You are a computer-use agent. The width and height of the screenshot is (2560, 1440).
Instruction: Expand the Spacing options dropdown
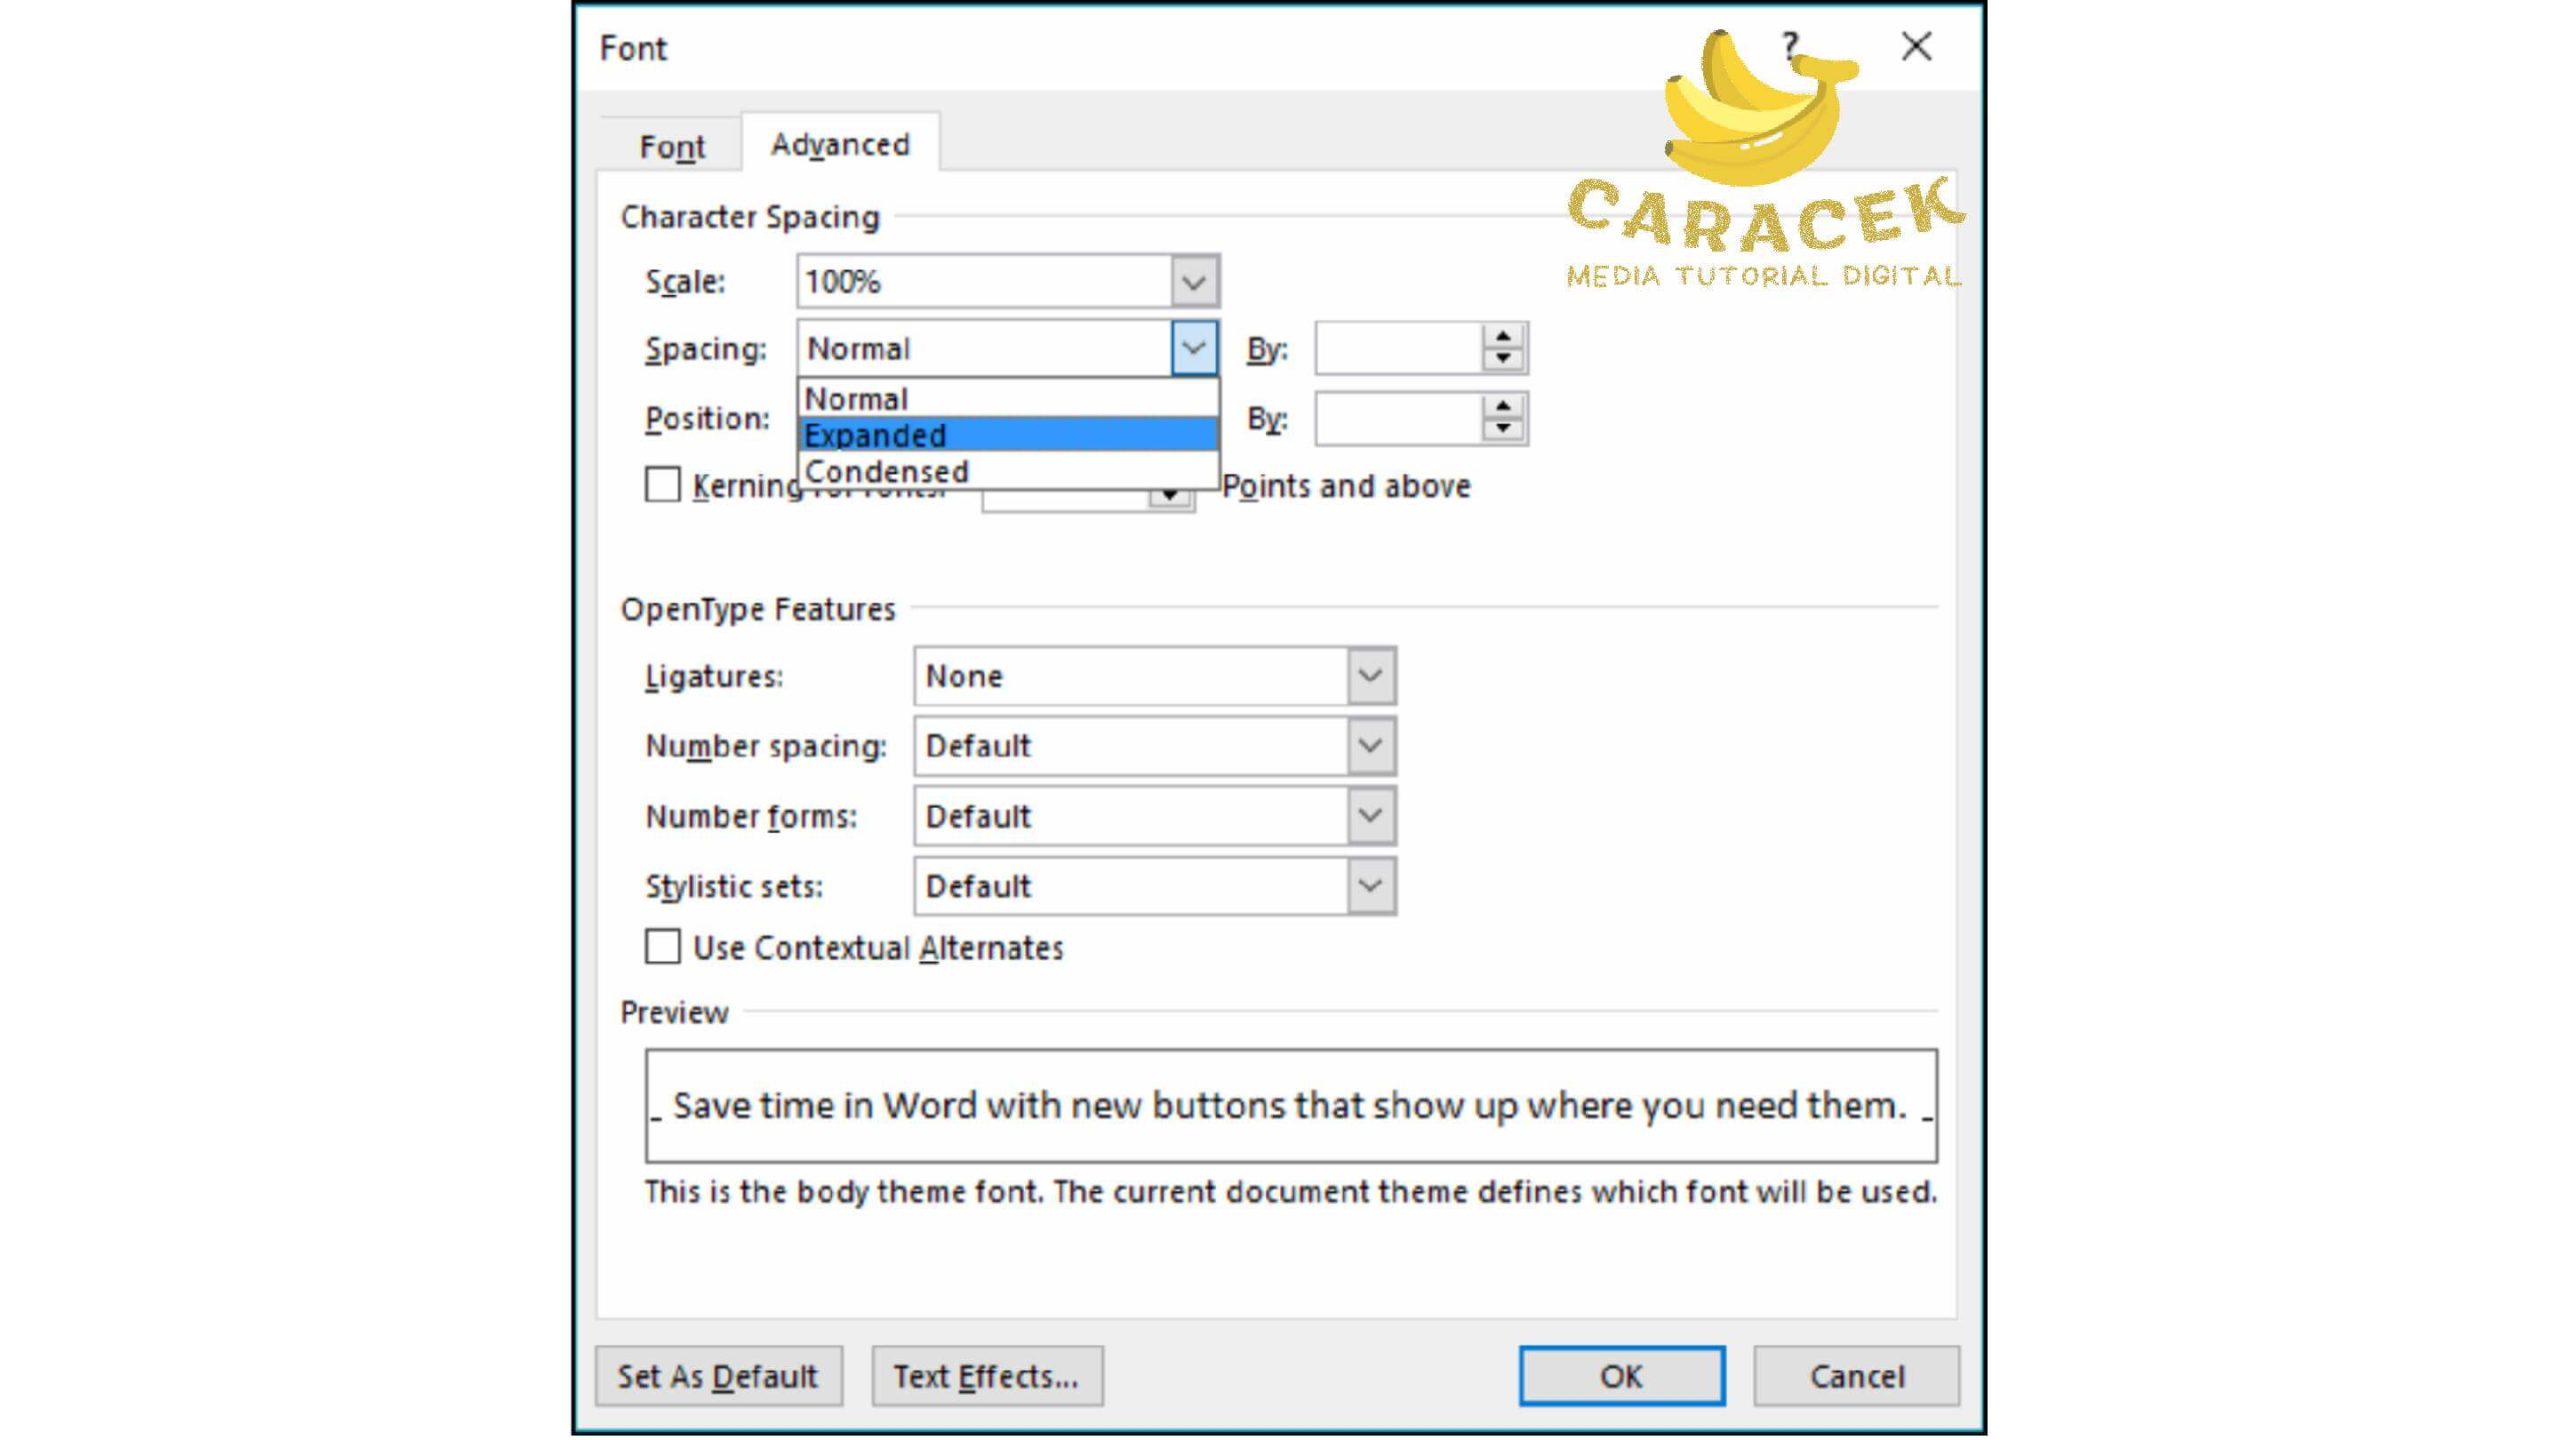click(1194, 348)
